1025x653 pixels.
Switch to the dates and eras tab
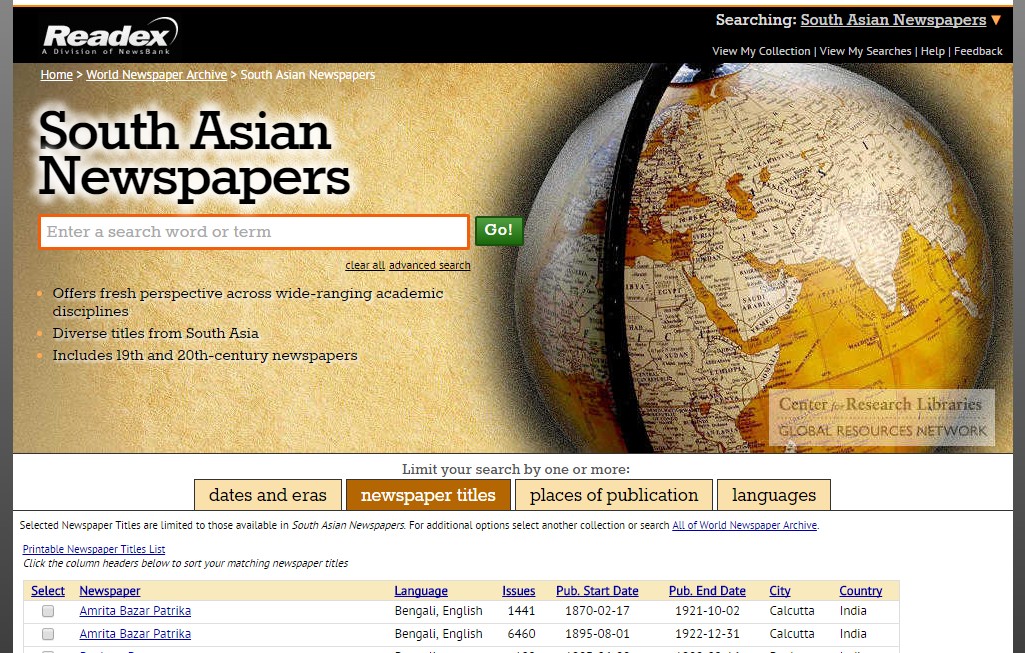coord(267,495)
